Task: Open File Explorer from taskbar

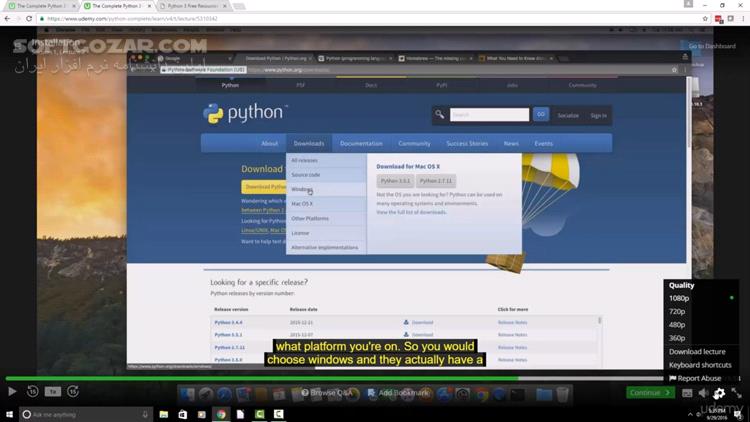Action: [x=164, y=414]
